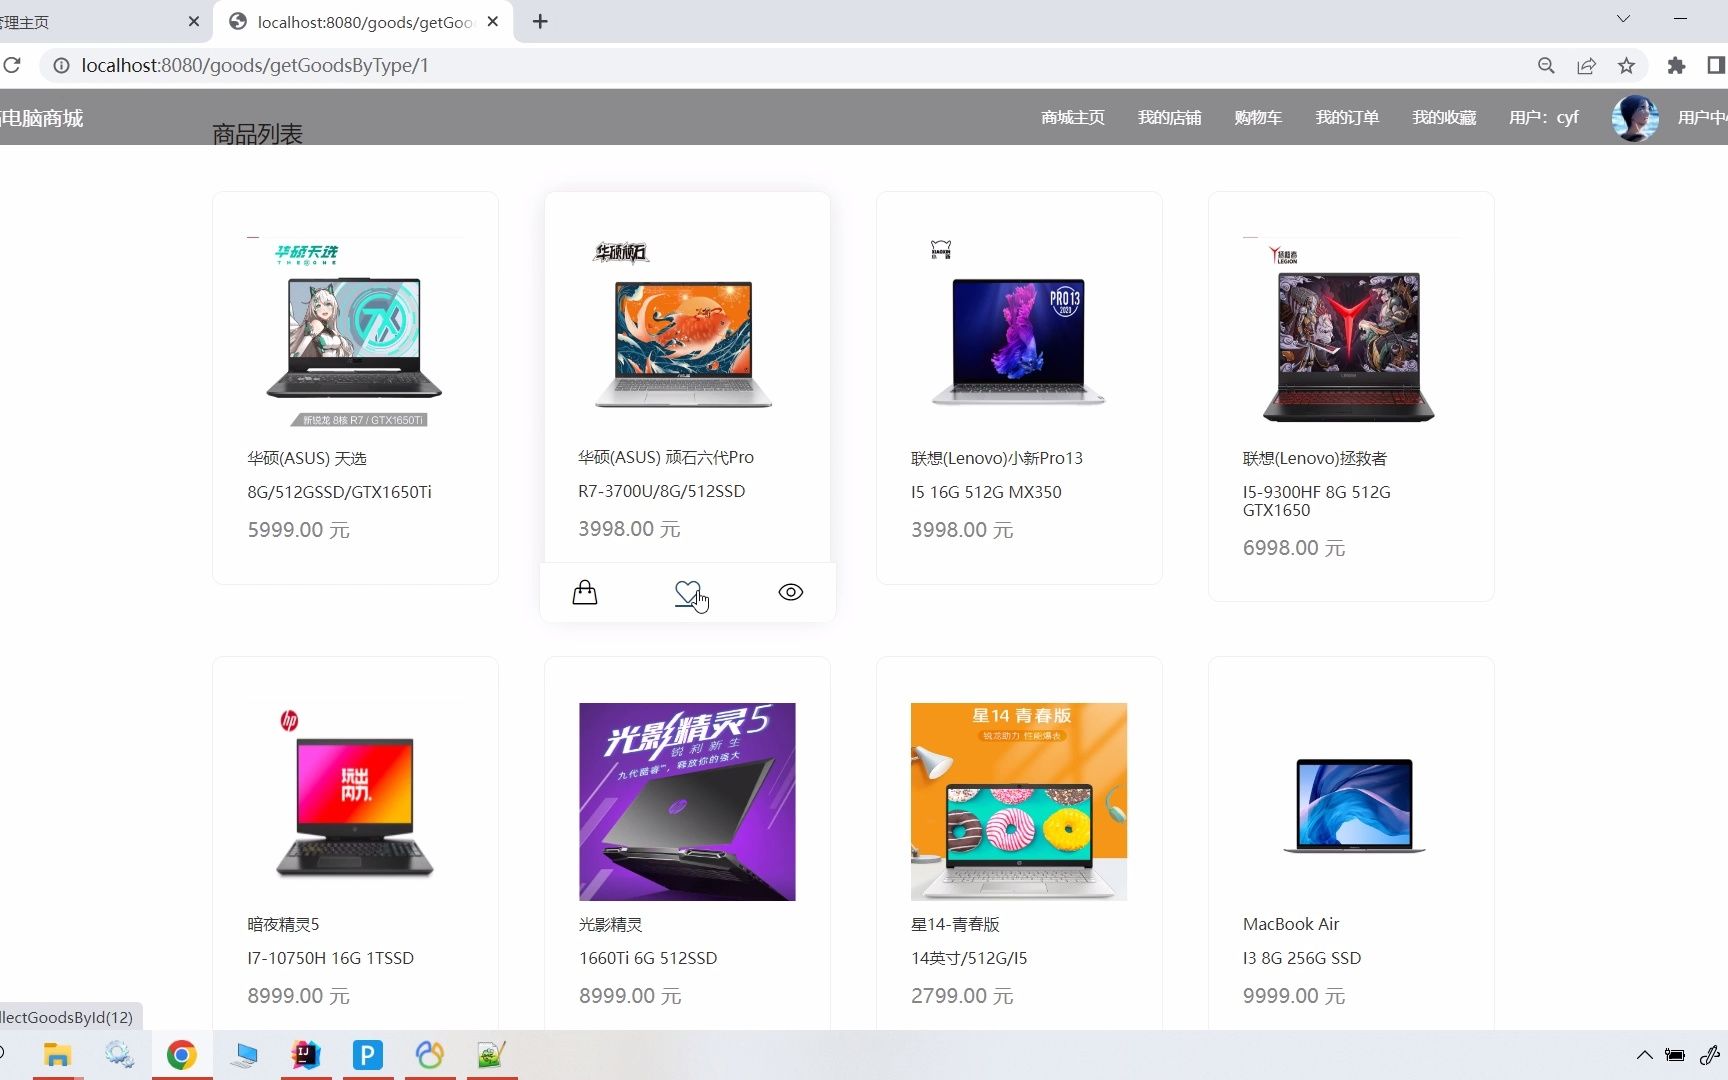Open IntelliJ IDEA from the taskbar
Screen dimensions: 1728x1080
(x=306, y=1055)
